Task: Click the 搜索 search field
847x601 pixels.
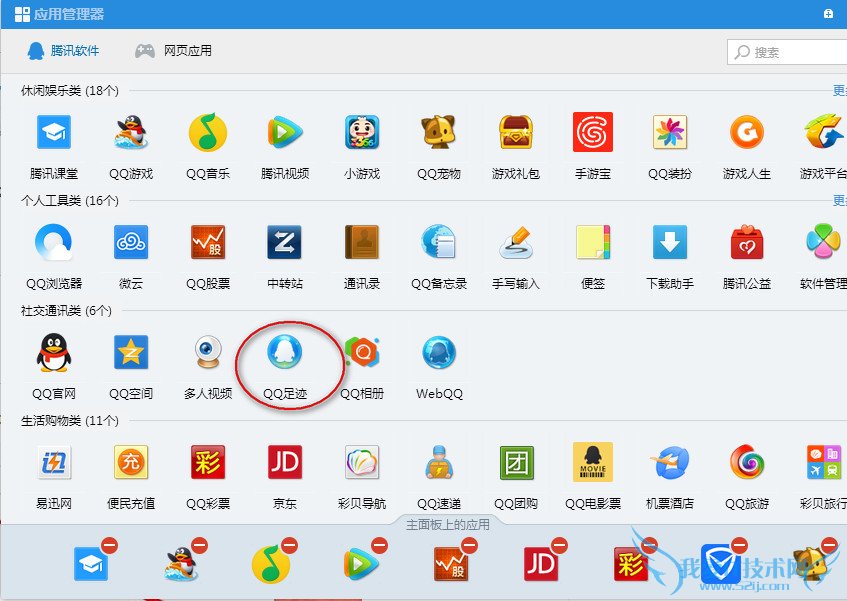Action: (786, 52)
